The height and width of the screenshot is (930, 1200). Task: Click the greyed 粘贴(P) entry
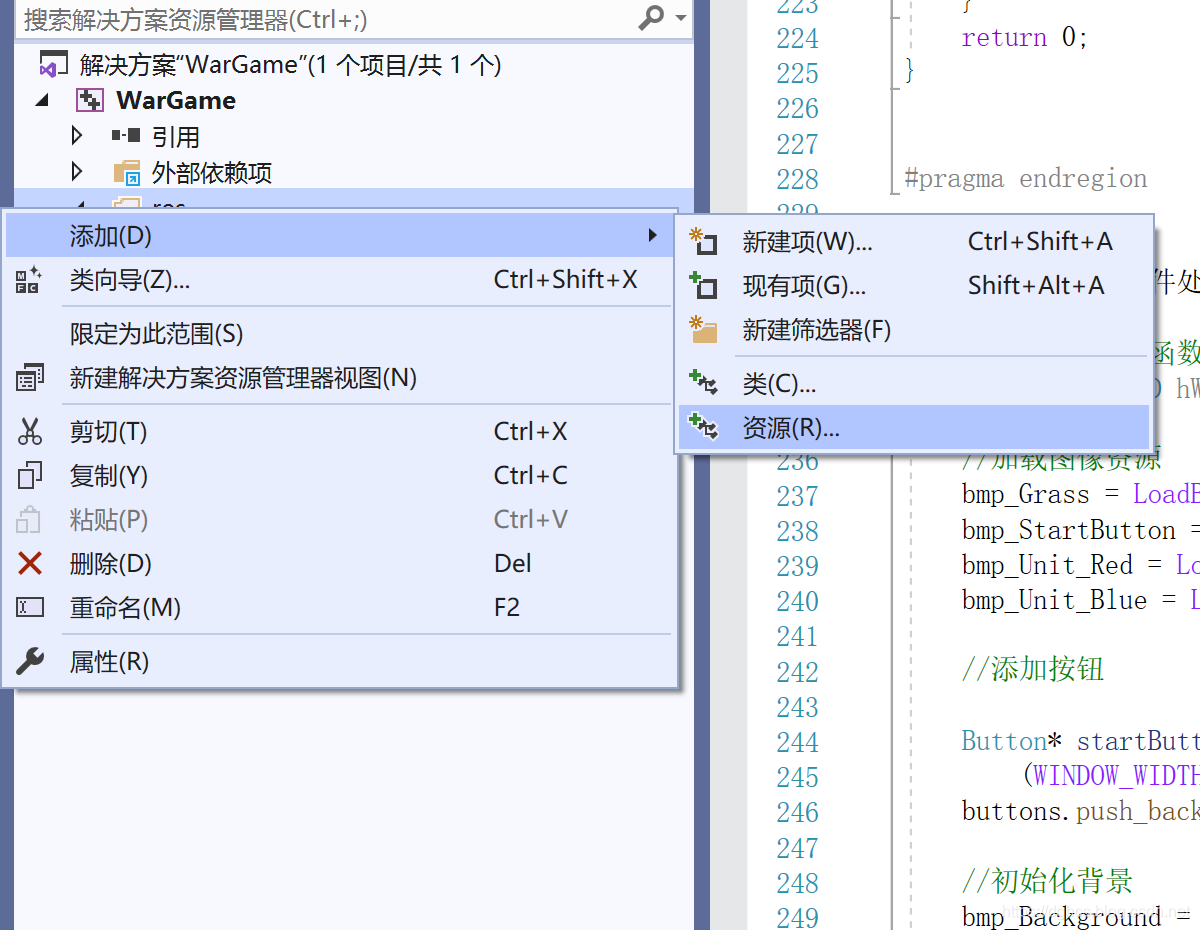(x=339, y=519)
